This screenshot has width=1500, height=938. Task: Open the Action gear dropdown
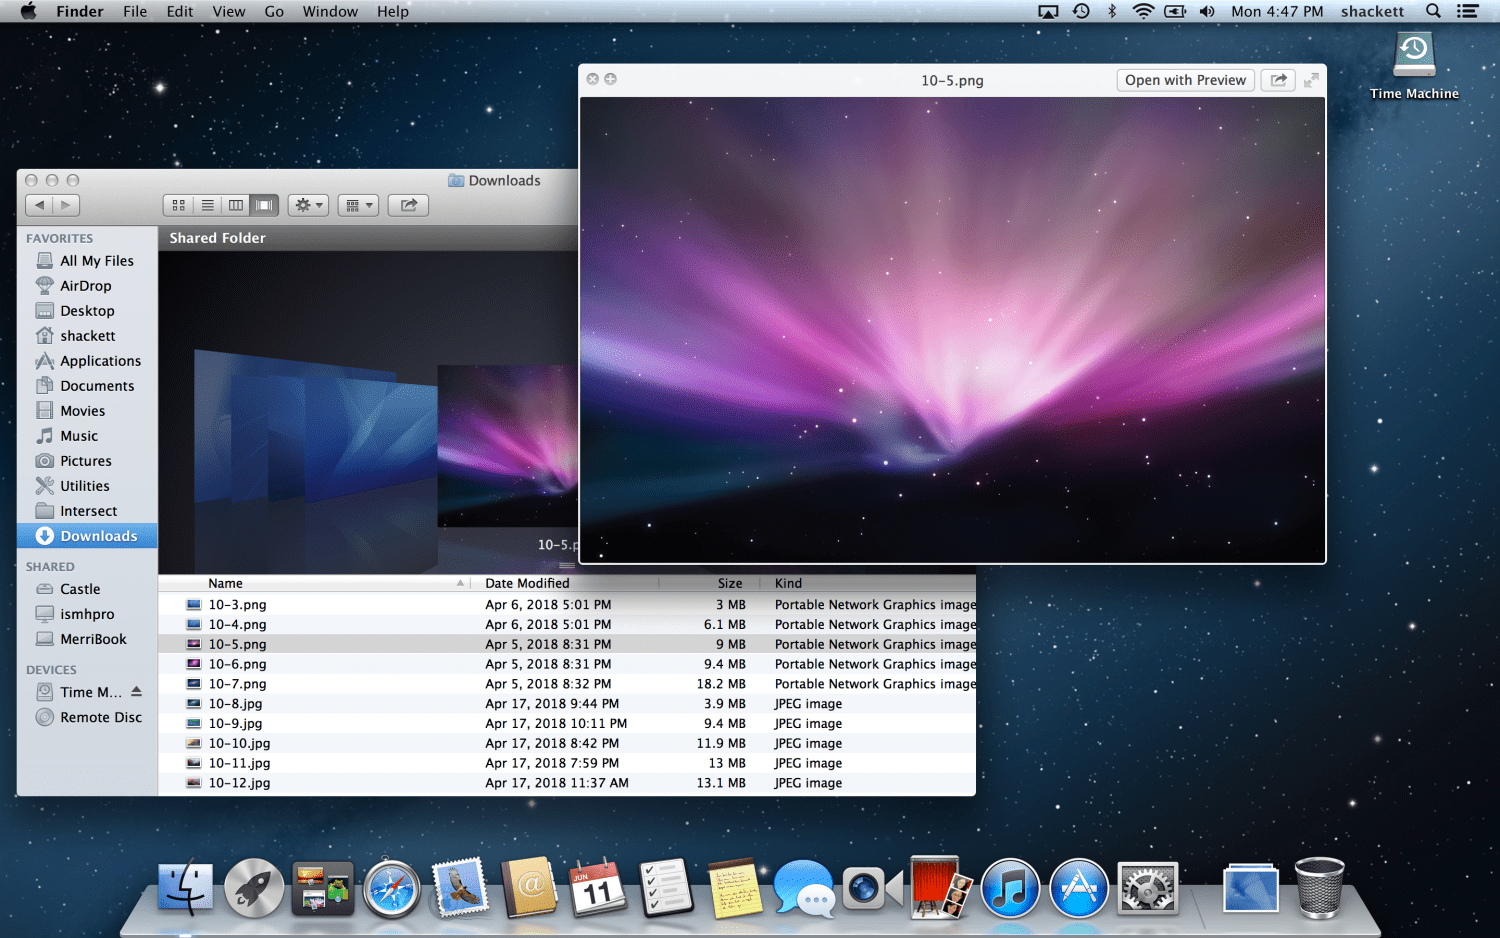tap(308, 205)
